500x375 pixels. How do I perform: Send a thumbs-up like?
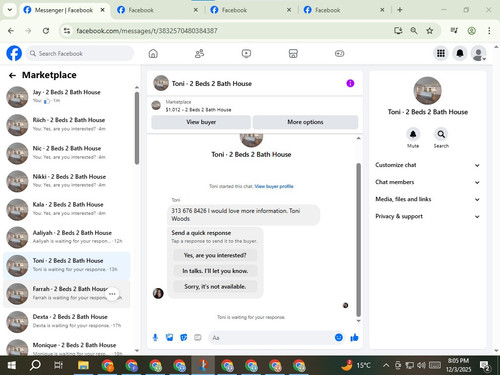coord(354,338)
